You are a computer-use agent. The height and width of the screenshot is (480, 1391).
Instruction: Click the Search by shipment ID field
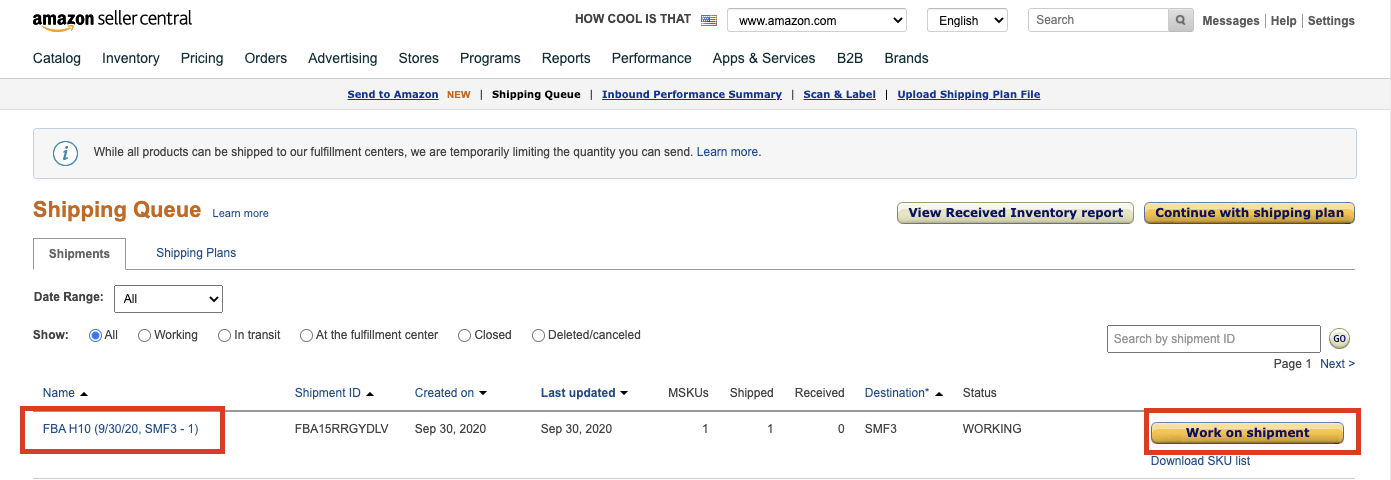(1213, 339)
